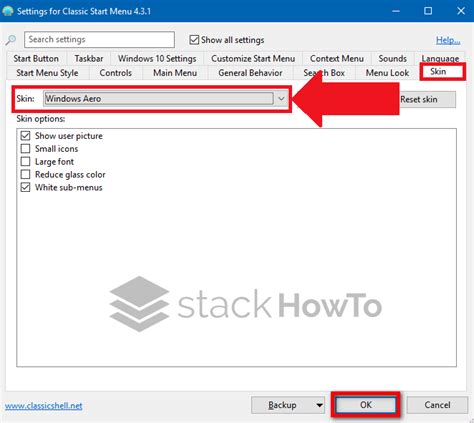The width and height of the screenshot is (474, 423).
Task: Switch to the Sounds tab
Action: click(392, 59)
